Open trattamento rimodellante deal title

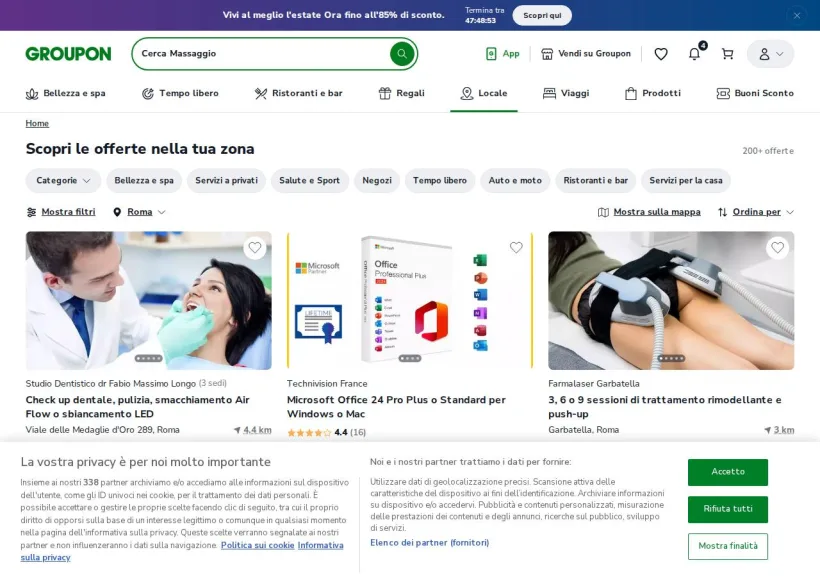[x=665, y=406]
